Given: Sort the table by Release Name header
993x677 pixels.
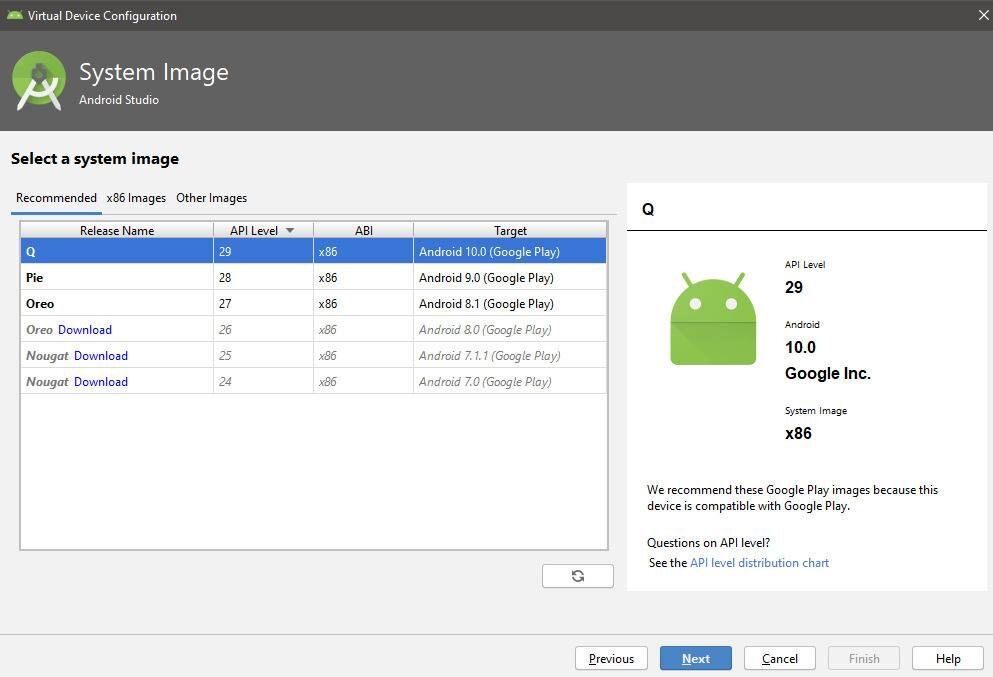Looking at the screenshot, I should coord(116,230).
